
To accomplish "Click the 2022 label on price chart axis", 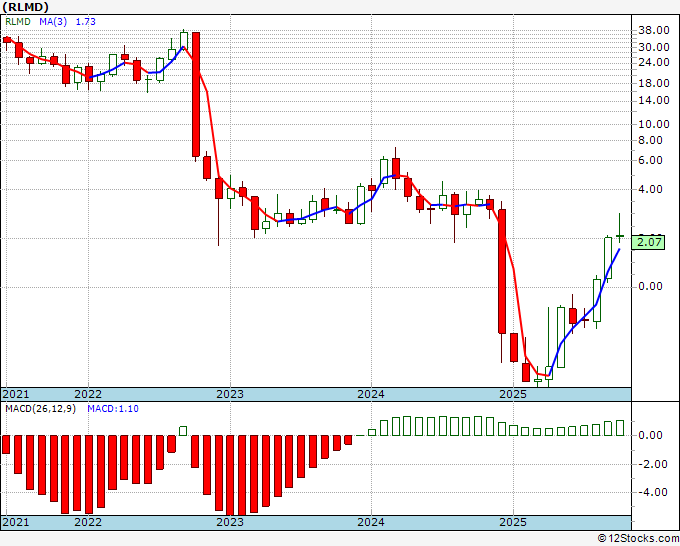I will coord(88,394).
